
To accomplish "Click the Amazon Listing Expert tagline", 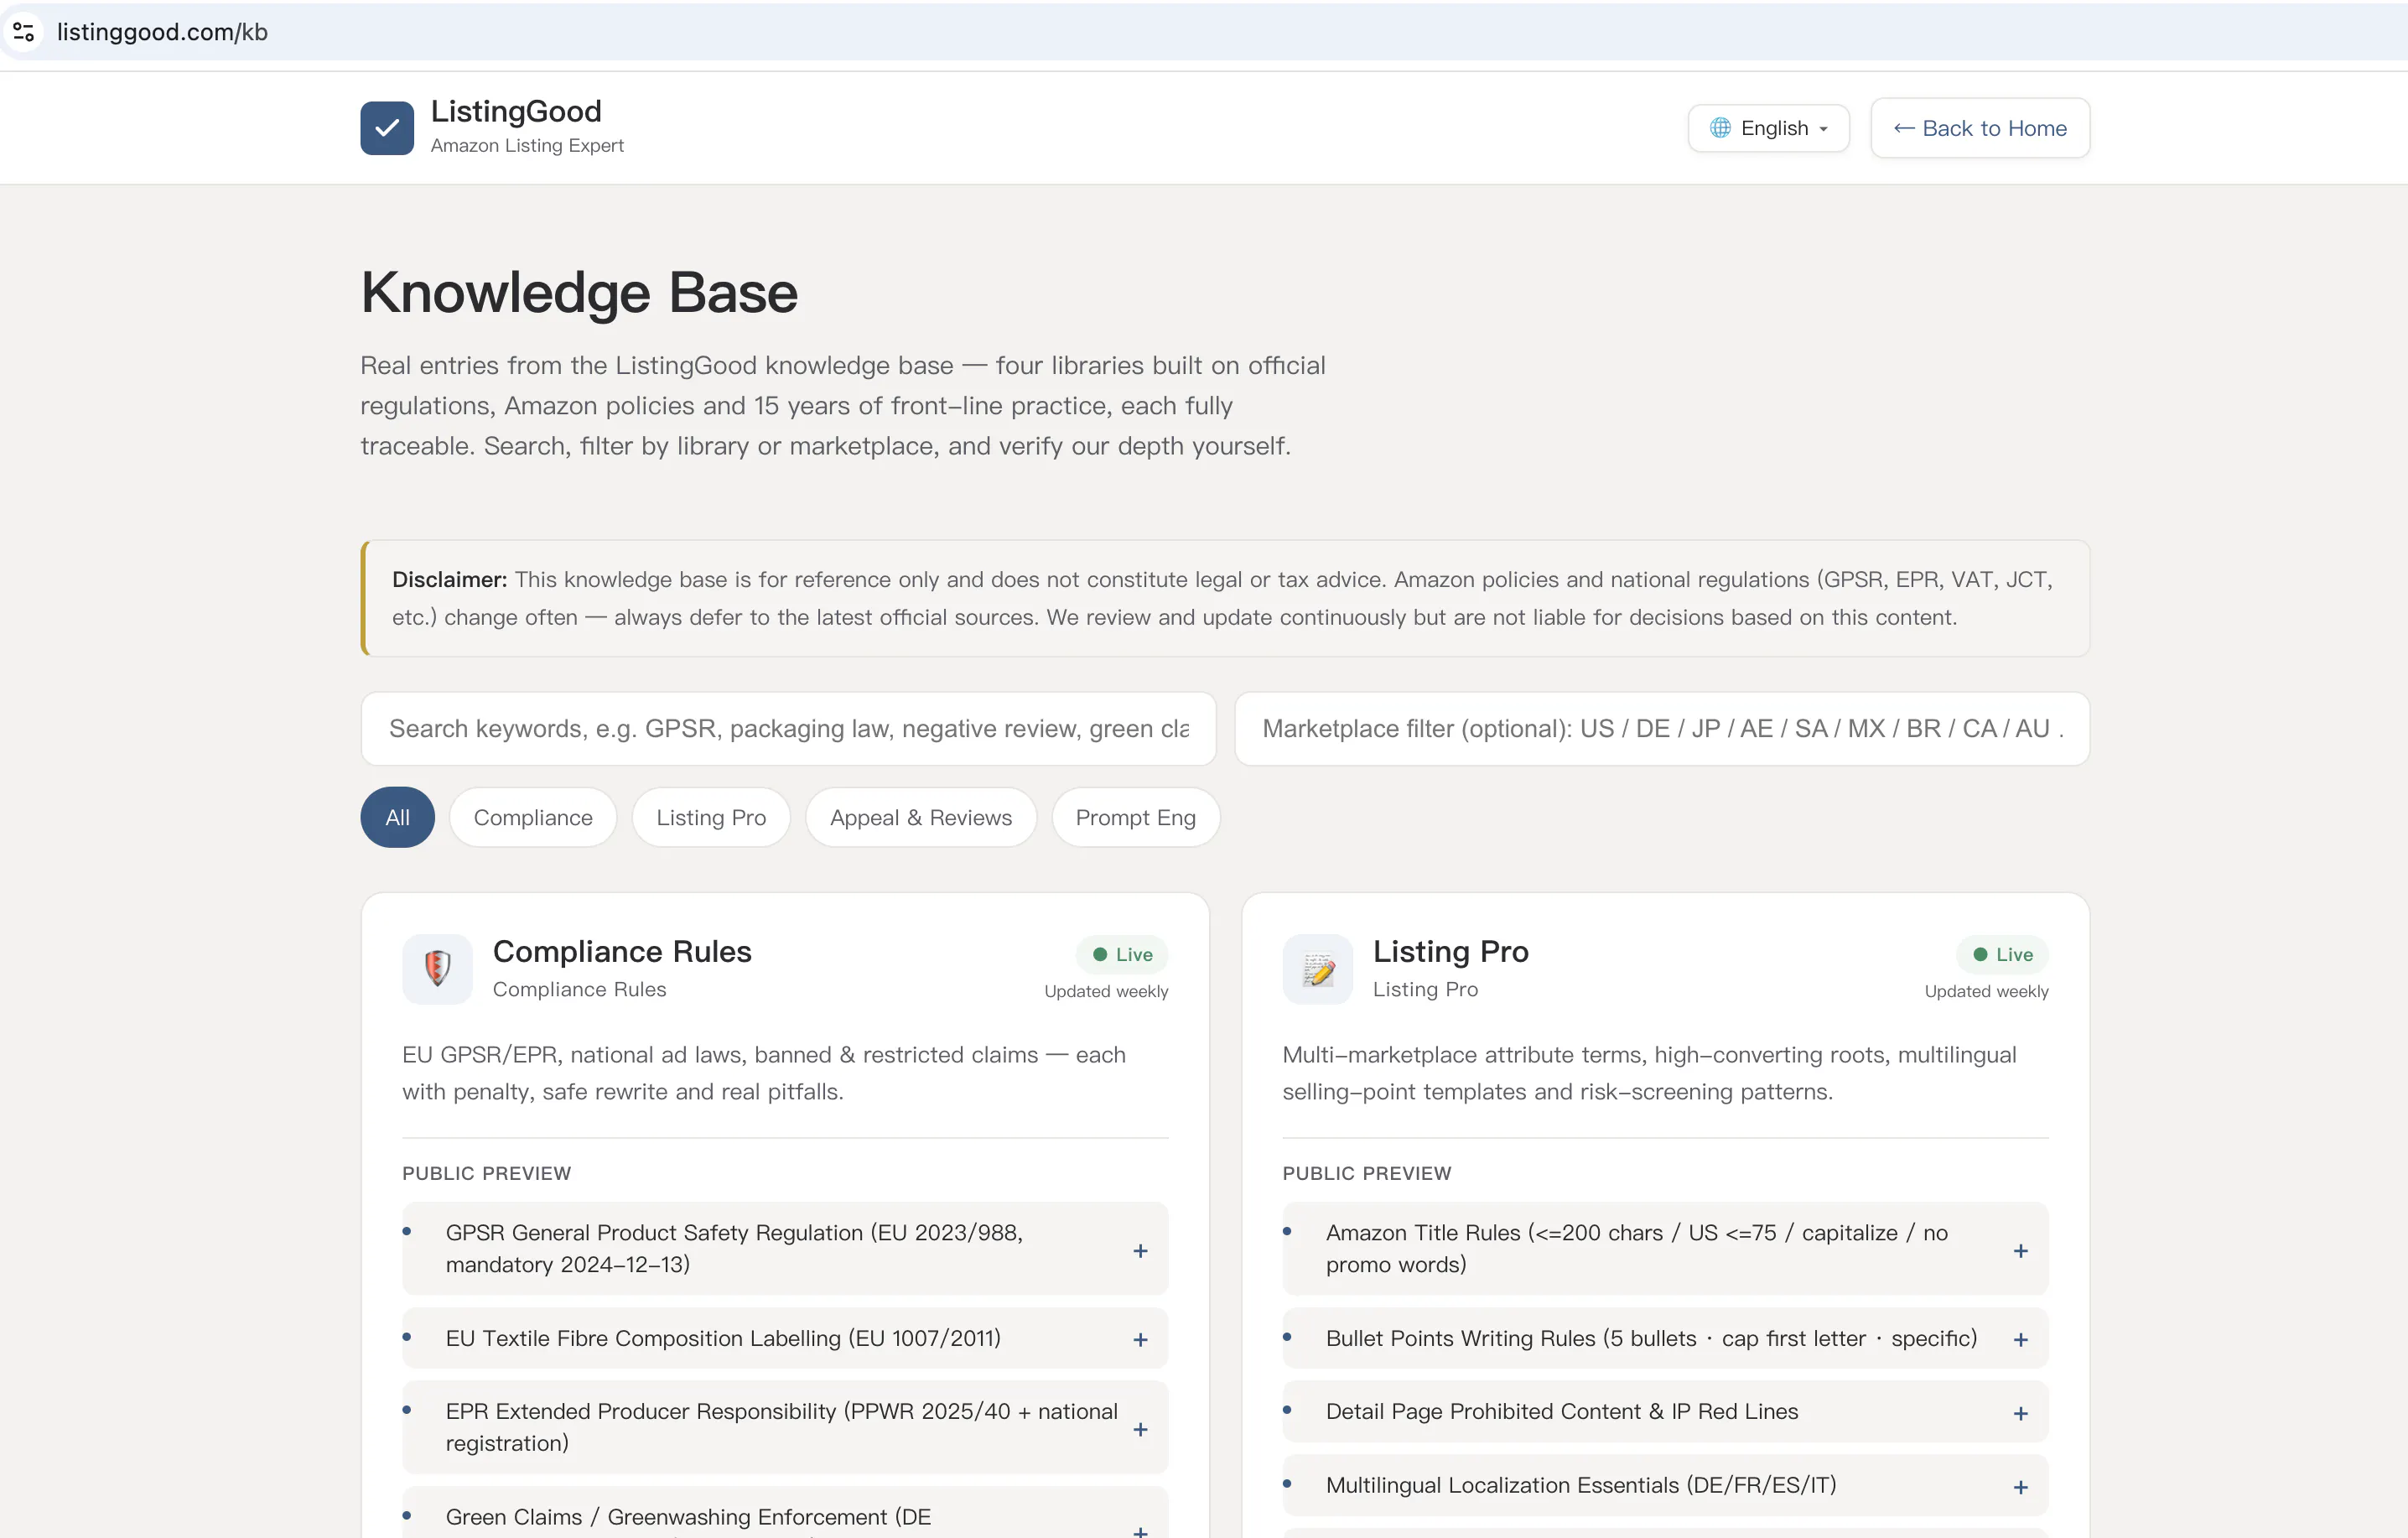I will [x=527, y=146].
